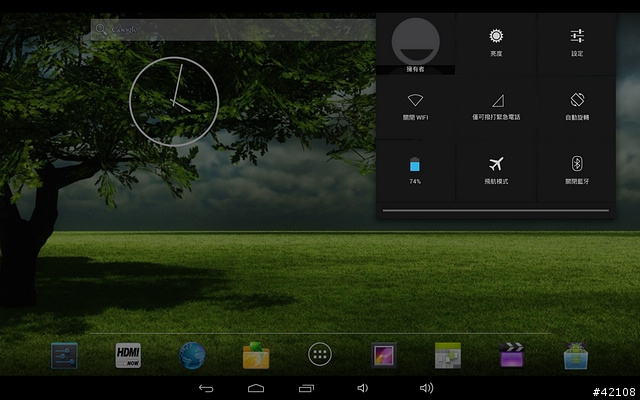Open the 74% battery tile
This screenshot has height=400, width=640.
pos(415,171)
